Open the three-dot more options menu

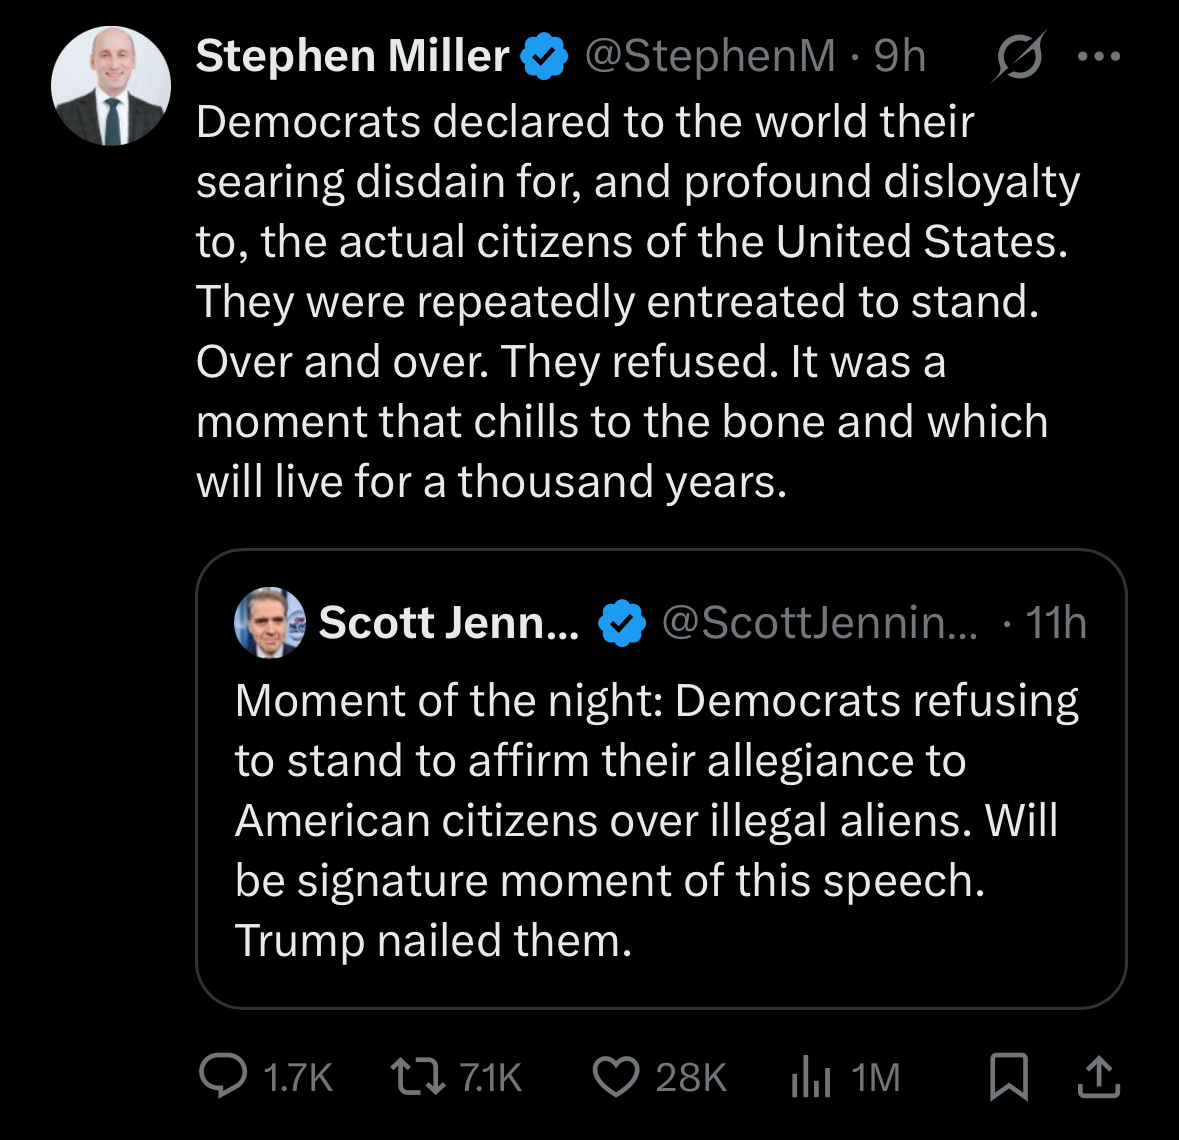[1099, 56]
